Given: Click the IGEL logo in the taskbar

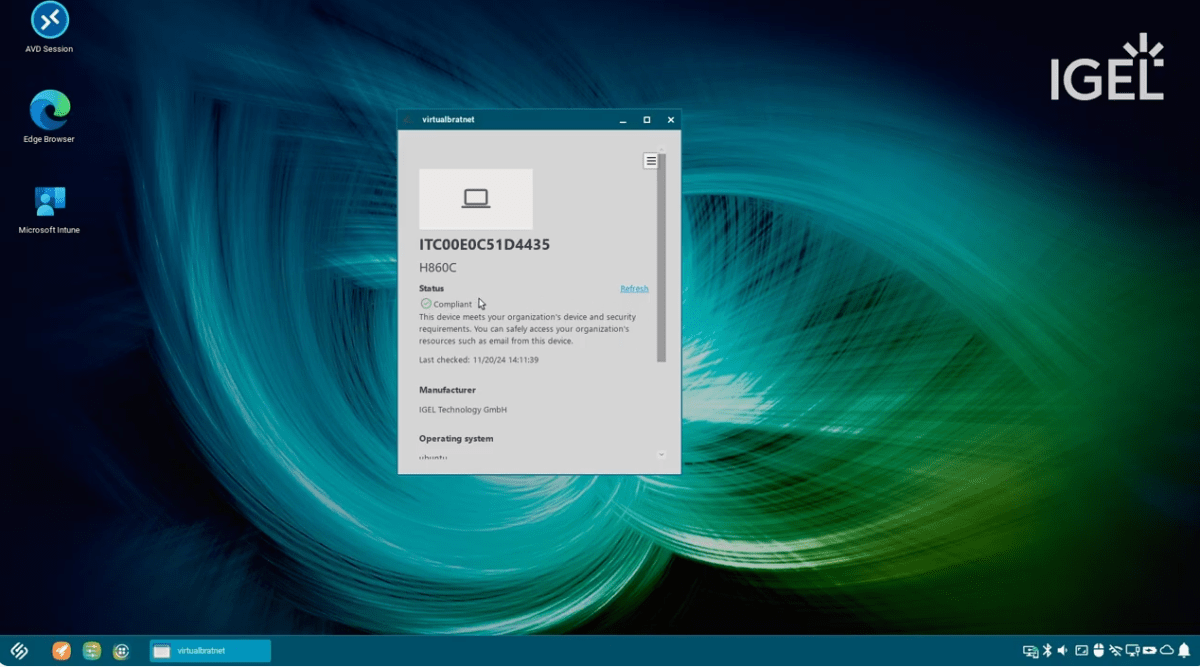Looking at the screenshot, I should point(19,651).
